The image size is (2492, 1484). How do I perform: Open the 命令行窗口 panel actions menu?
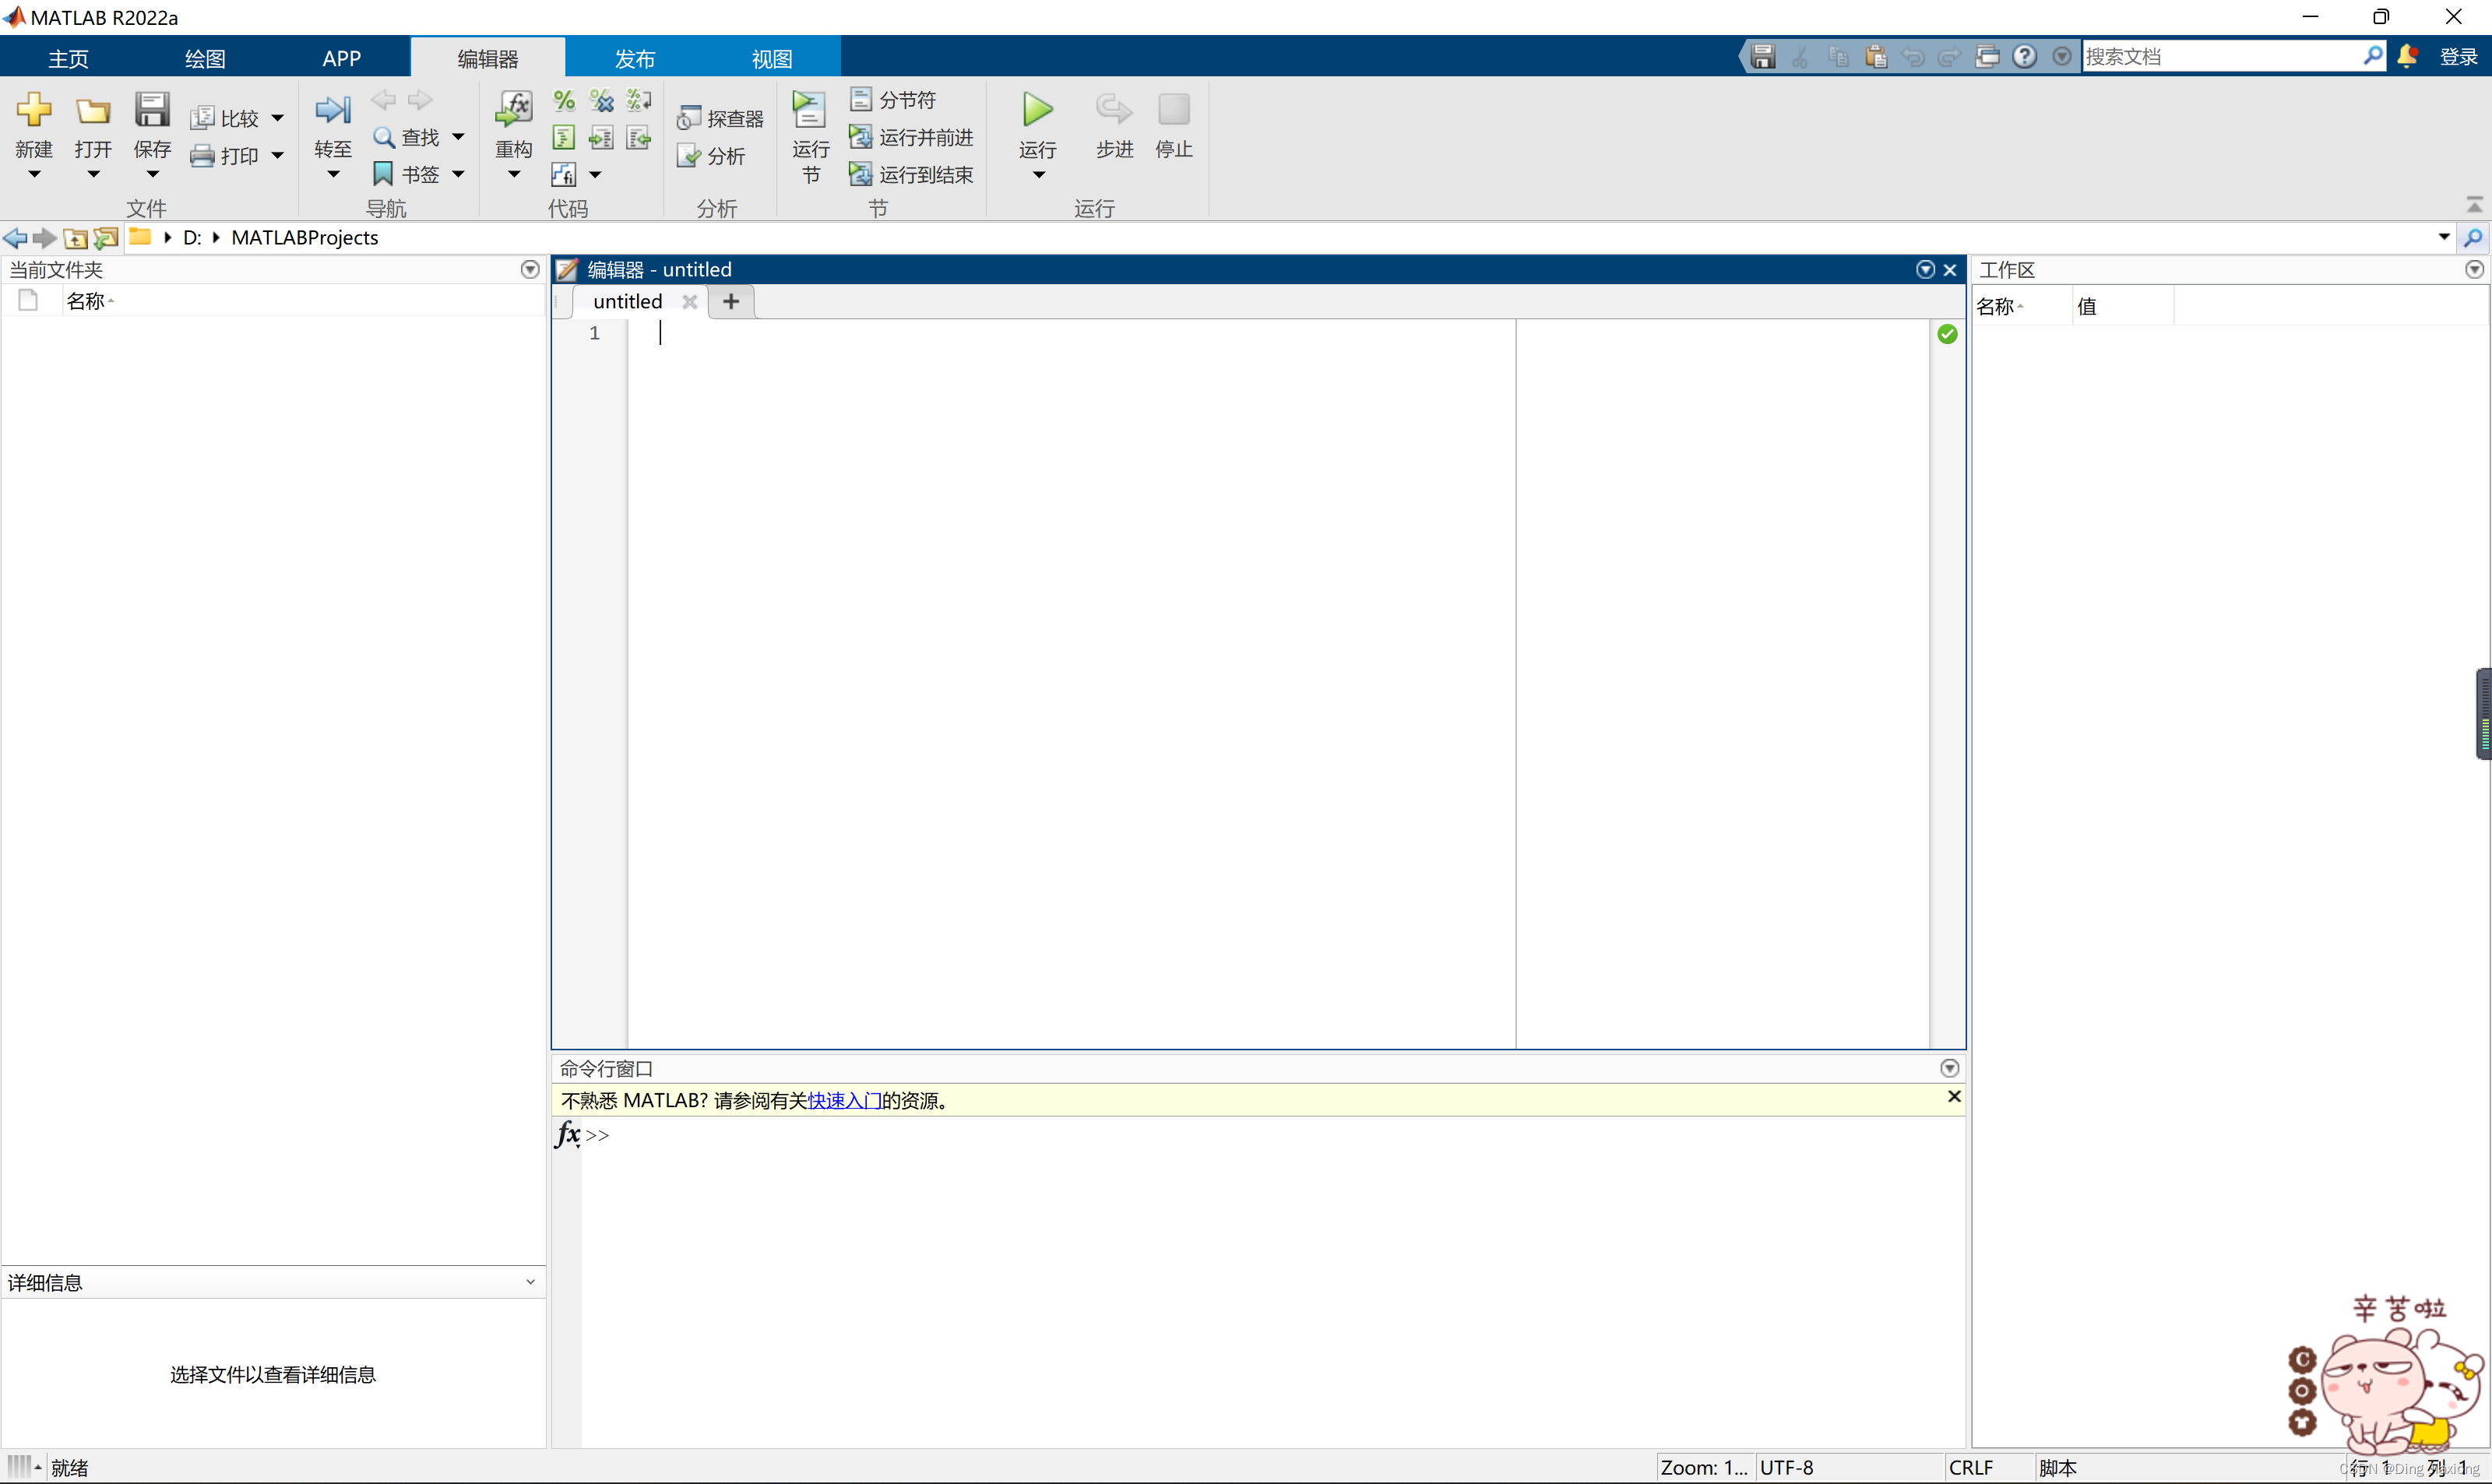point(1949,1068)
